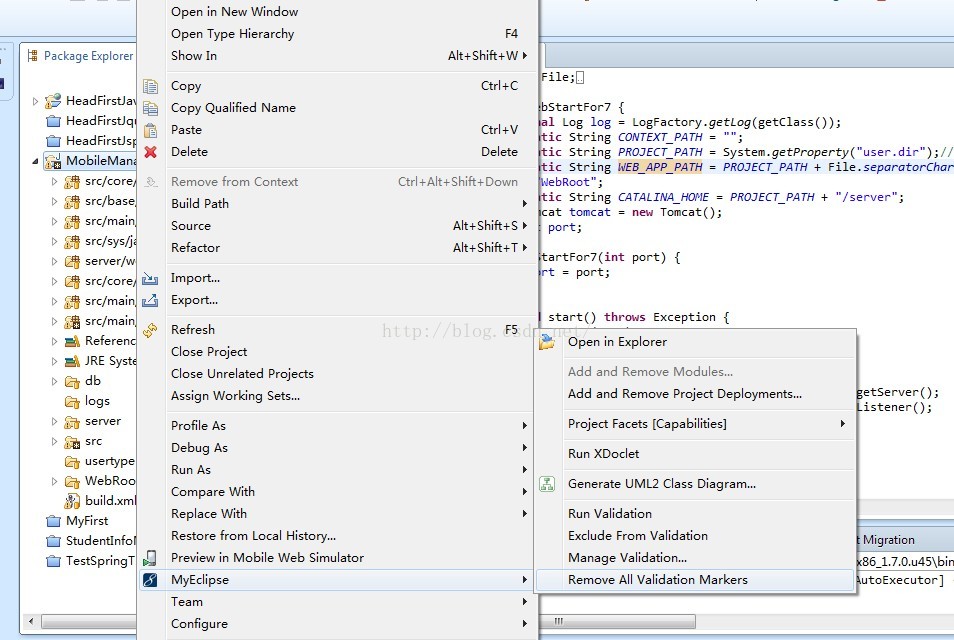Expand the HeadFirstJav project tree node
This screenshot has width=954, height=640.
35,101
